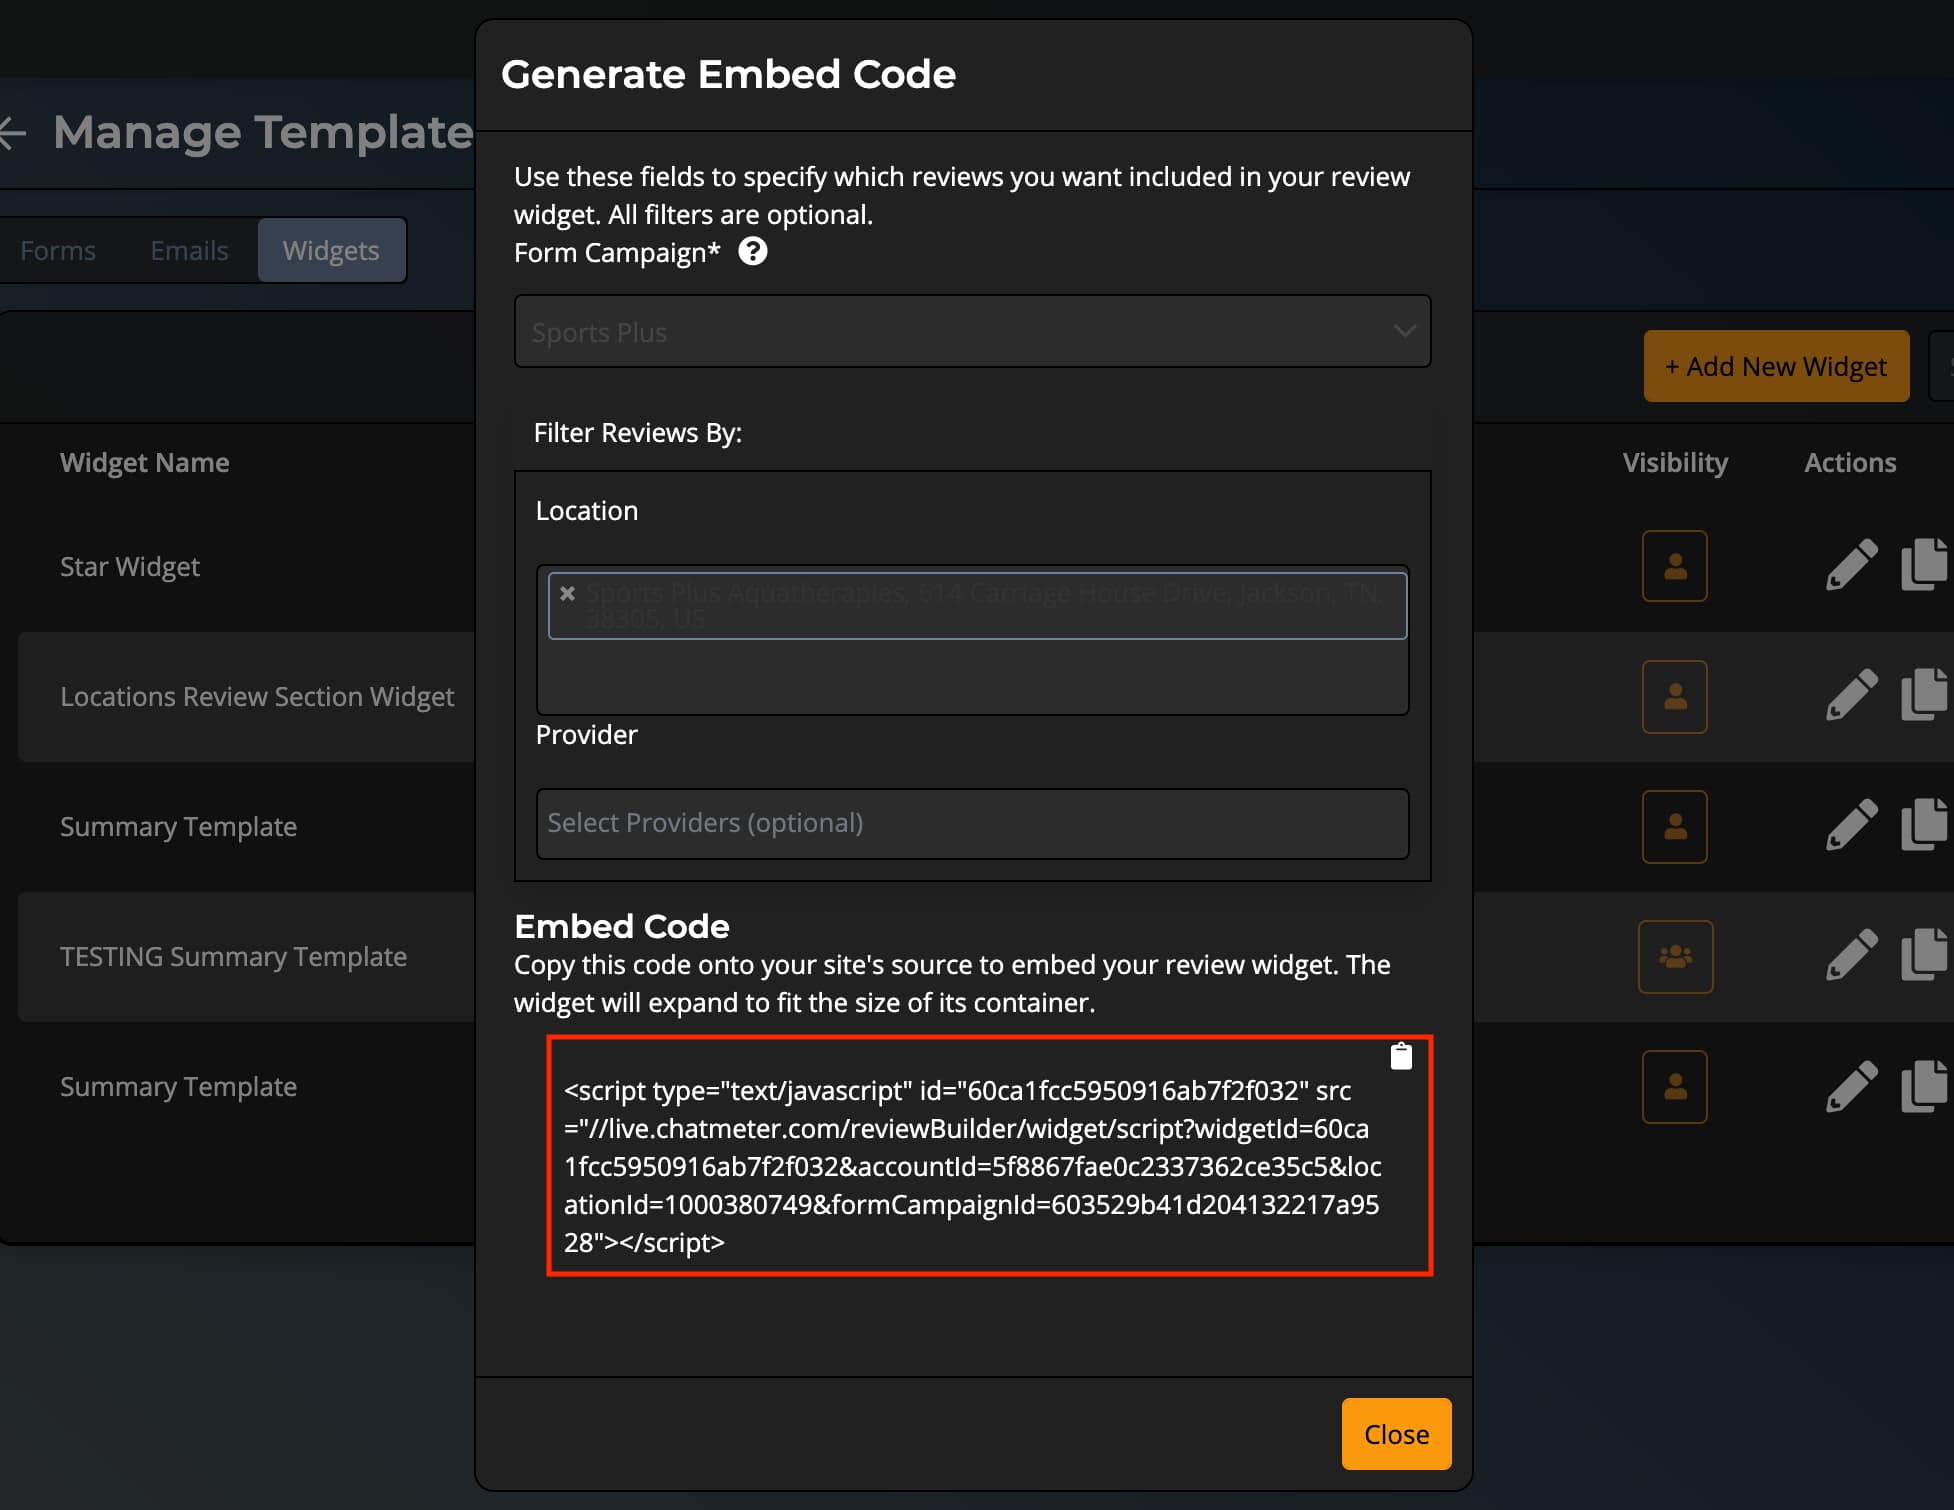Duplicate the TESTING Summary Template
This screenshot has height=1510, width=1954.
click(x=1925, y=955)
